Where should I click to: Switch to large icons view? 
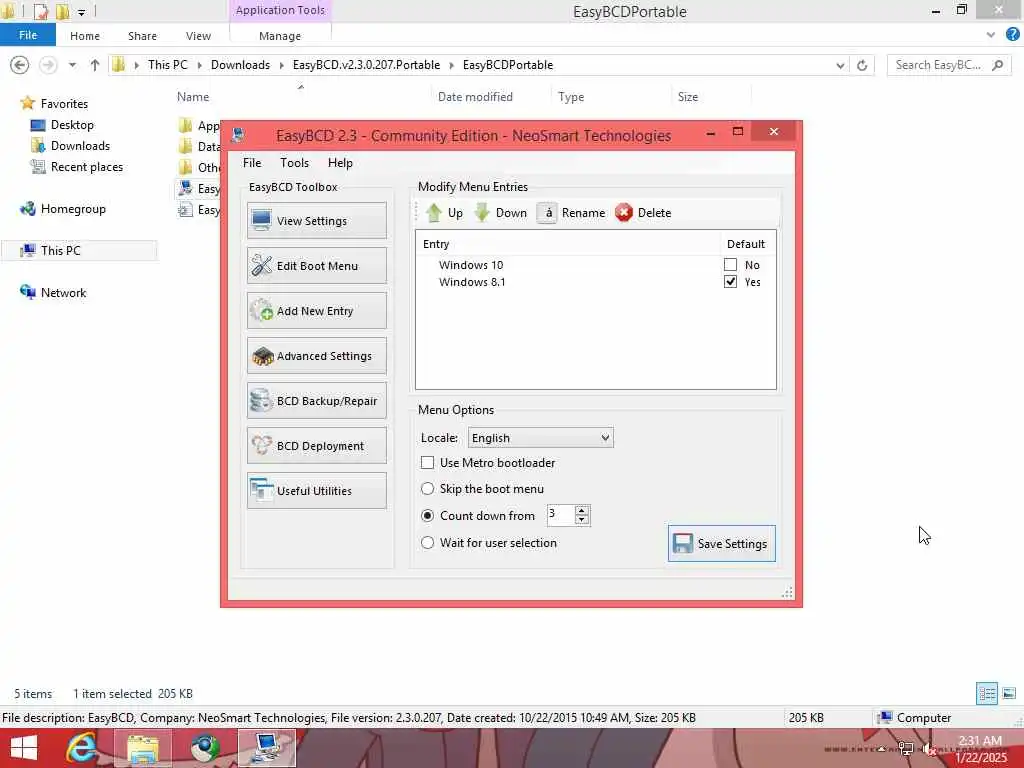(x=1009, y=694)
